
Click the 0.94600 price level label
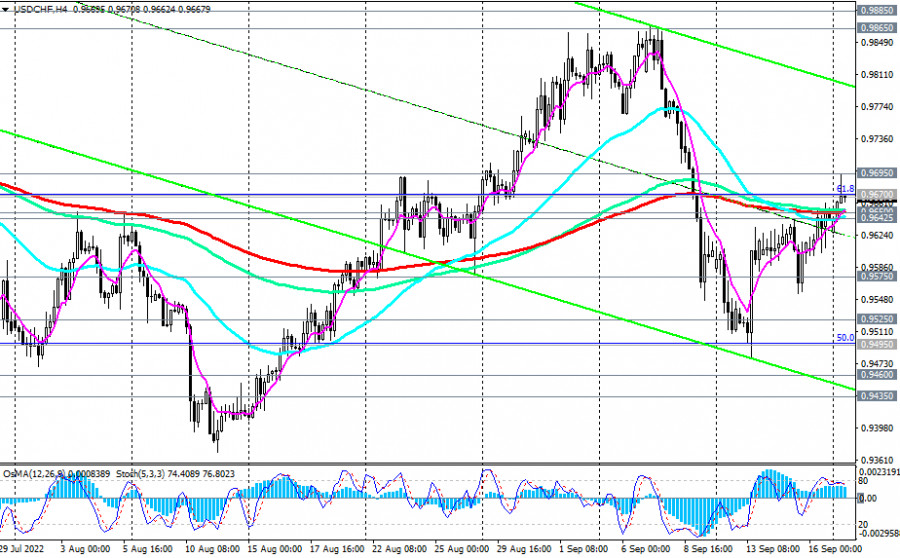877,374
